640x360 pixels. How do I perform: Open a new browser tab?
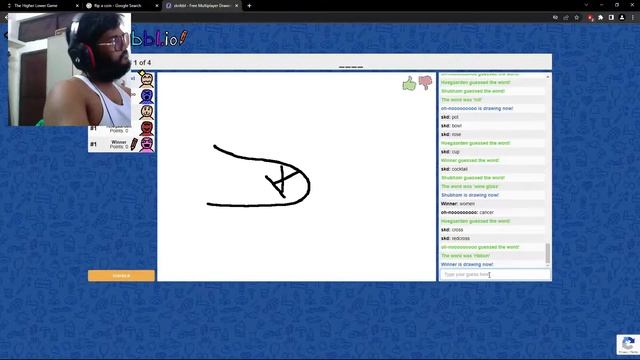(249, 6)
